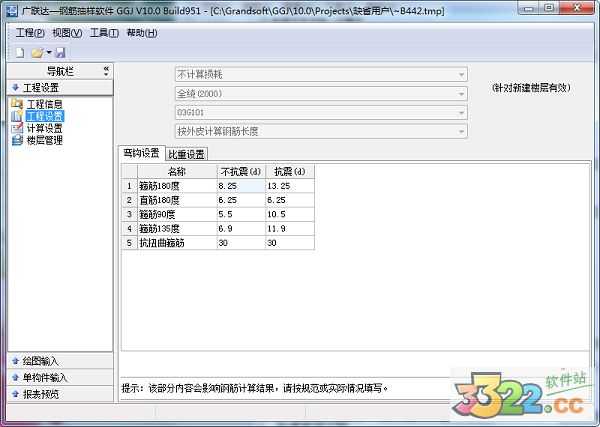Switch to the 弯钩设置 tab
Screen dimensions: 600x427
142,153
